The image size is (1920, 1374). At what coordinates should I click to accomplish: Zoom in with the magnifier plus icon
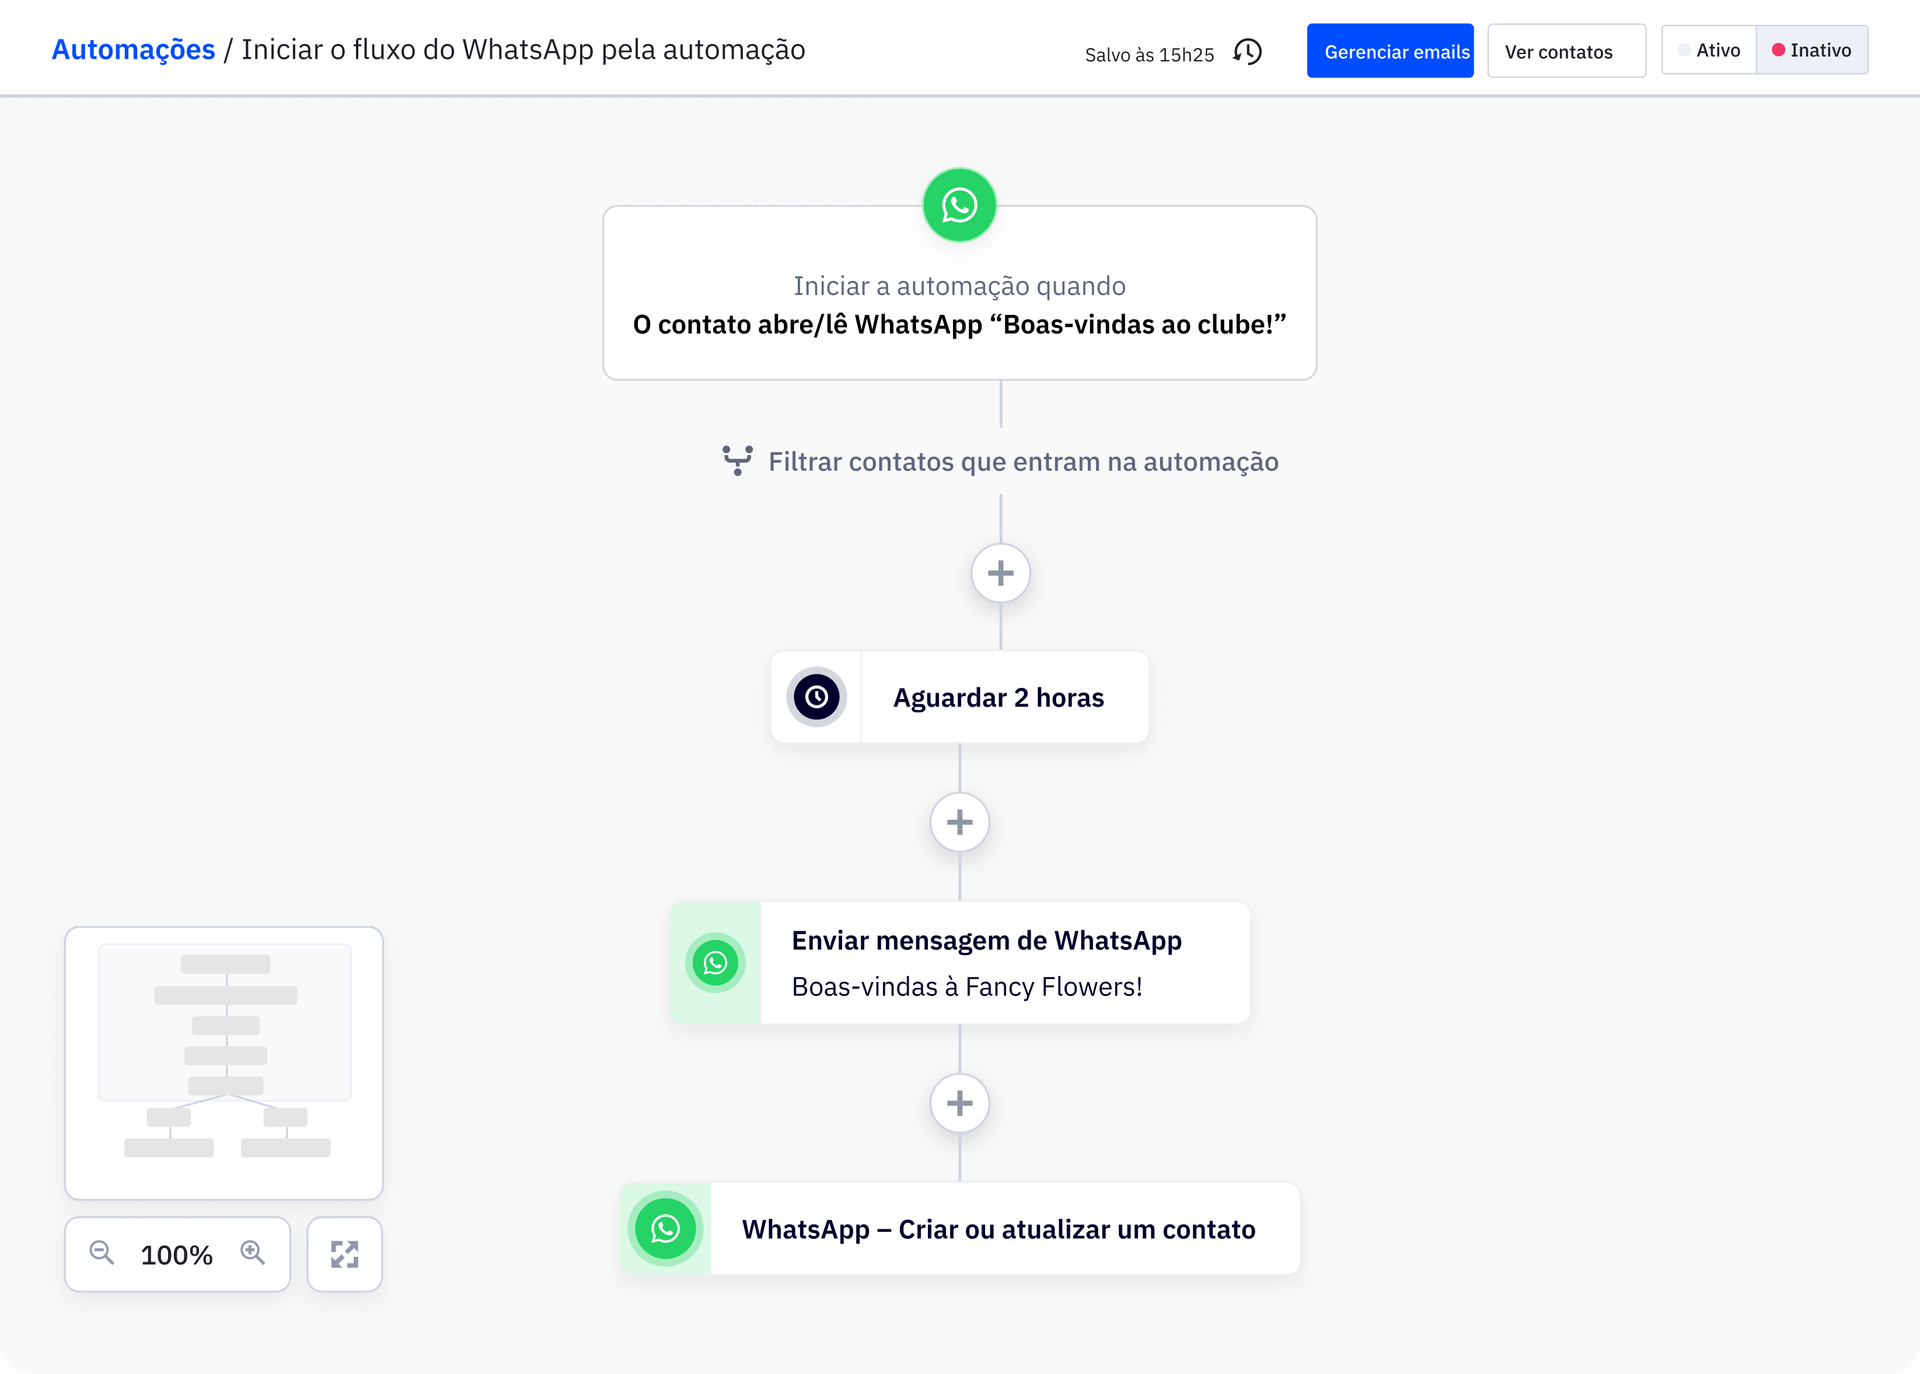click(x=253, y=1253)
